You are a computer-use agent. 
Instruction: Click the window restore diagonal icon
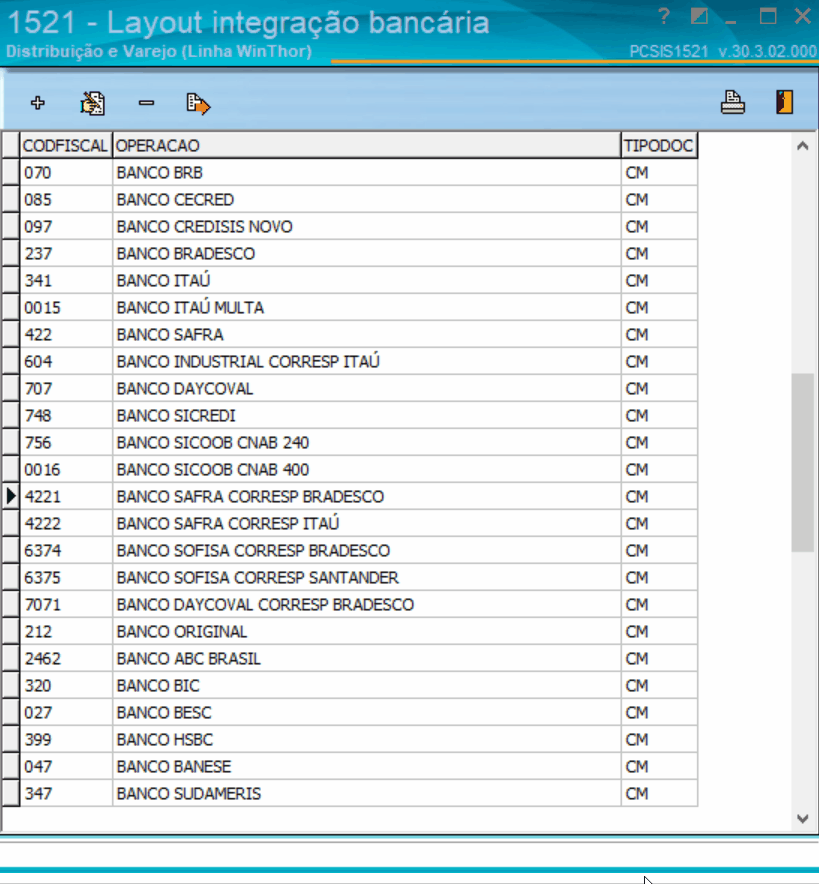(699, 16)
